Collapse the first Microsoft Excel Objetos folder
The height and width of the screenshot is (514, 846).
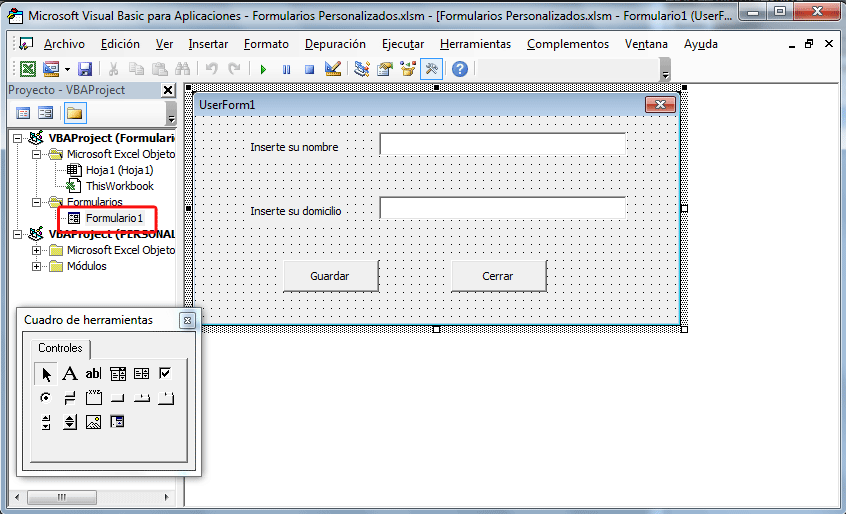coord(36,155)
